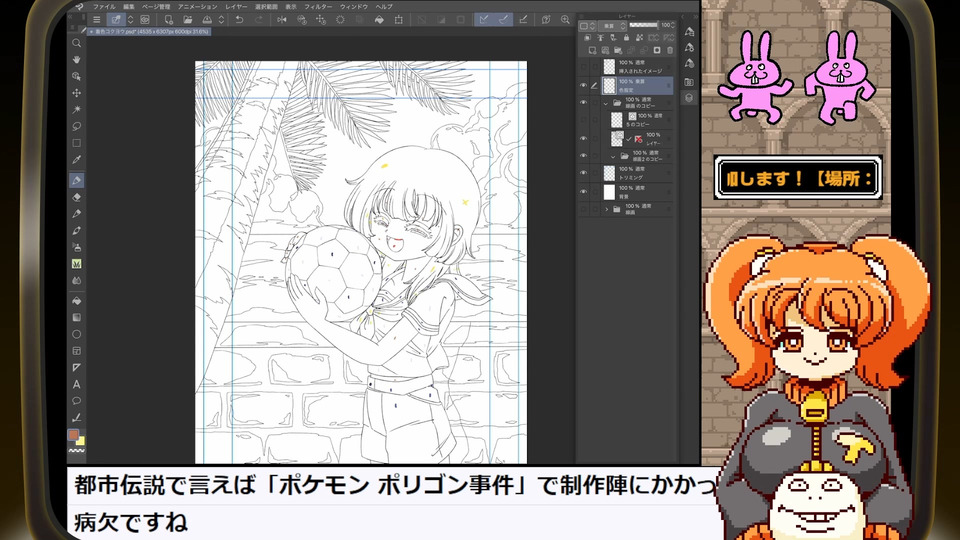The width and height of the screenshot is (960, 540).
Task: Toggle visibility of the レイヤー masked layer
Action: pos(583,138)
